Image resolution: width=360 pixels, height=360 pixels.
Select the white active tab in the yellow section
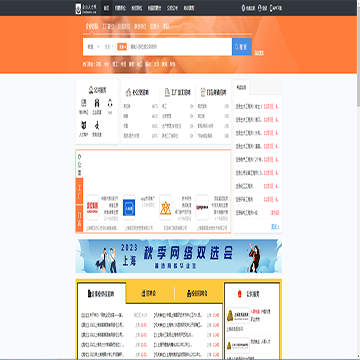coord(102,294)
